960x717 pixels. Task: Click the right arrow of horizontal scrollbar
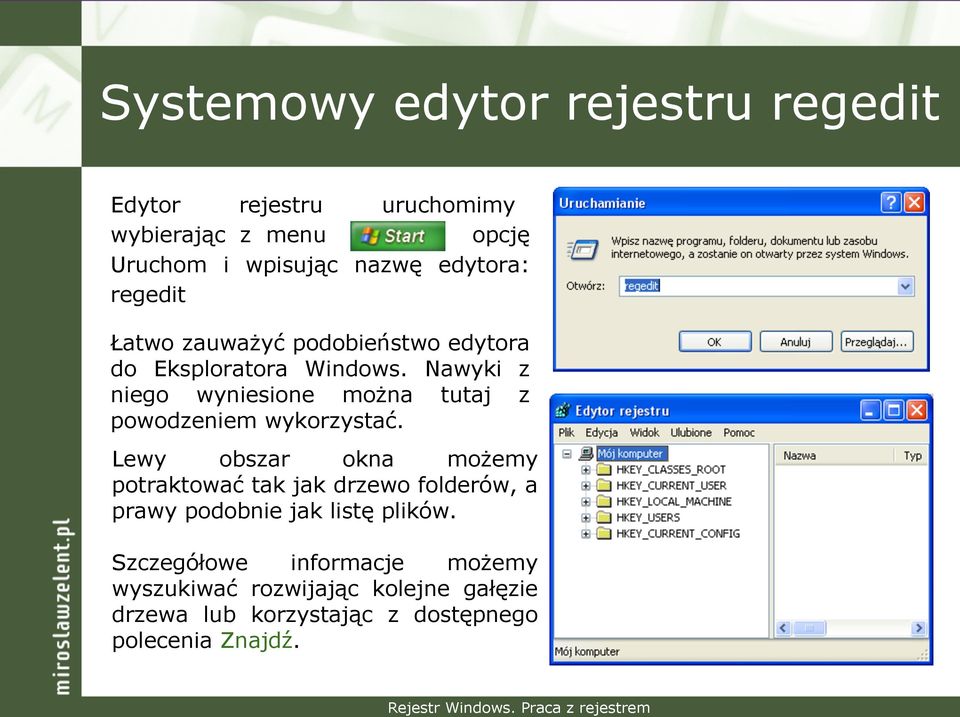tap(918, 628)
